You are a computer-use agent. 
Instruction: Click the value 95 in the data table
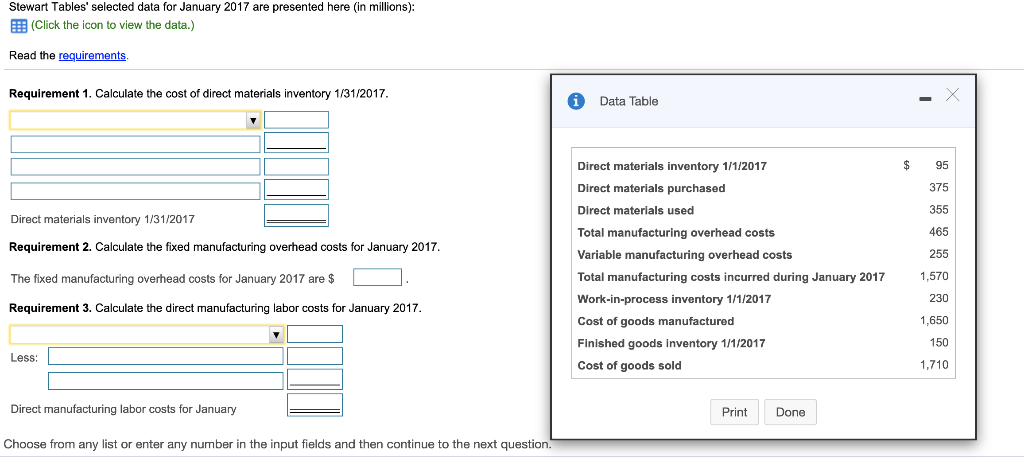tap(942, 165)
